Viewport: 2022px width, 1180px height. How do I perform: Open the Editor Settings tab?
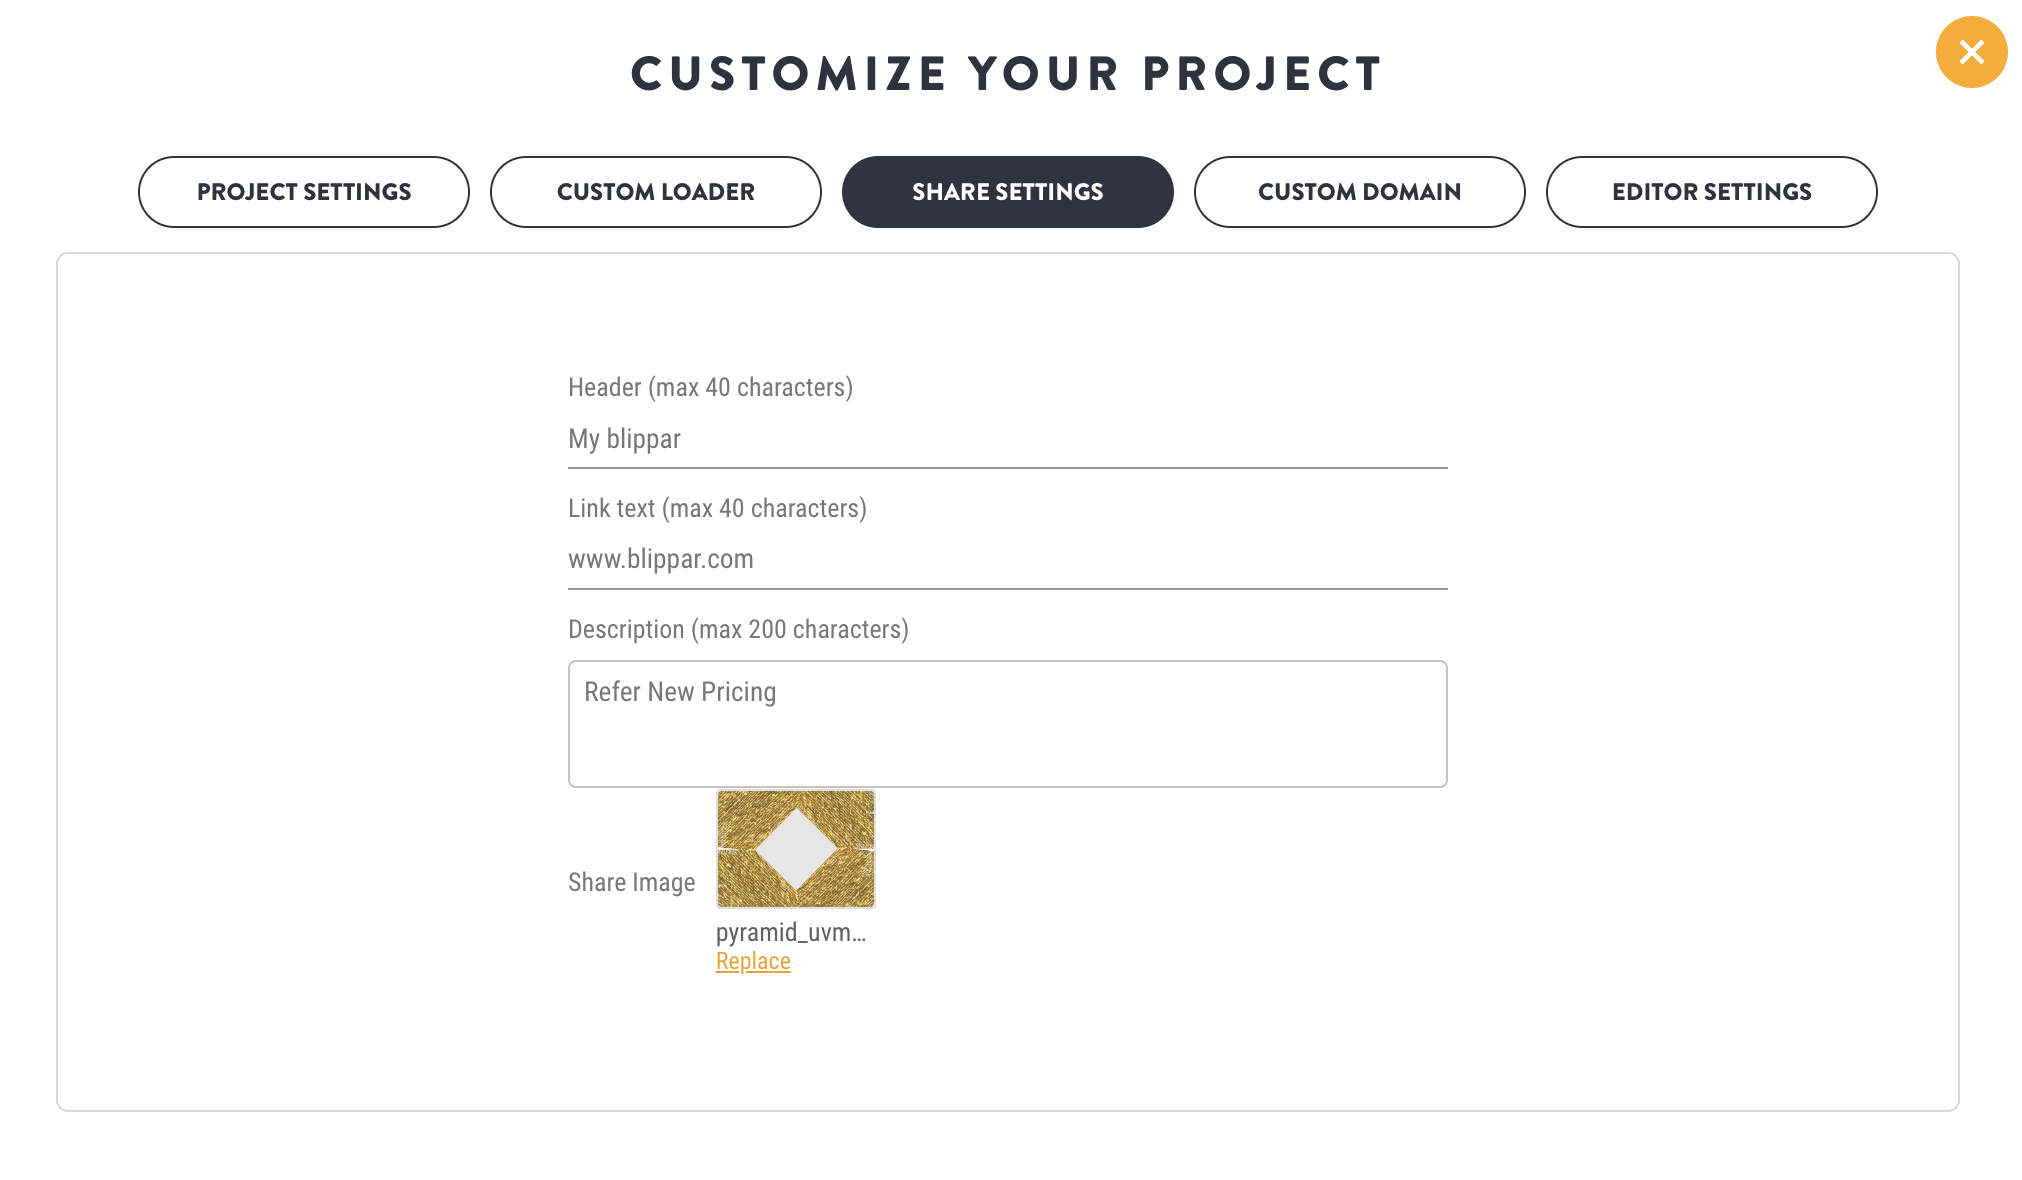pyautogui.click(x=1712, y=192)
